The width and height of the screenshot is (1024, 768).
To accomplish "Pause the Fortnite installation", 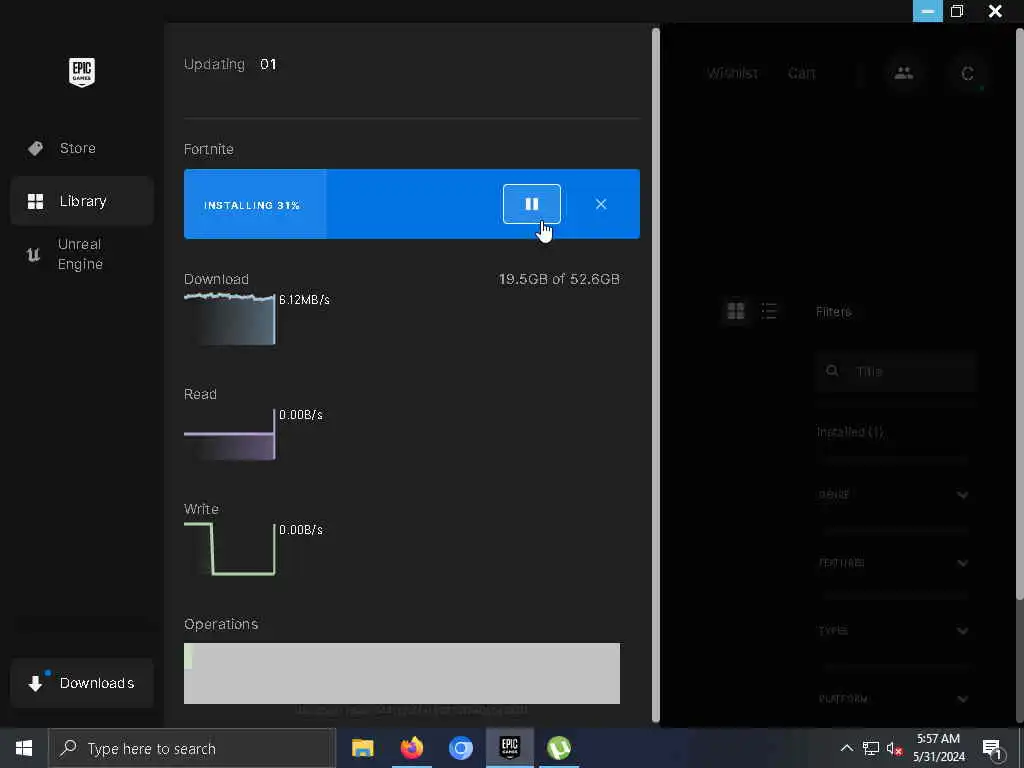I will coord(532,204).
